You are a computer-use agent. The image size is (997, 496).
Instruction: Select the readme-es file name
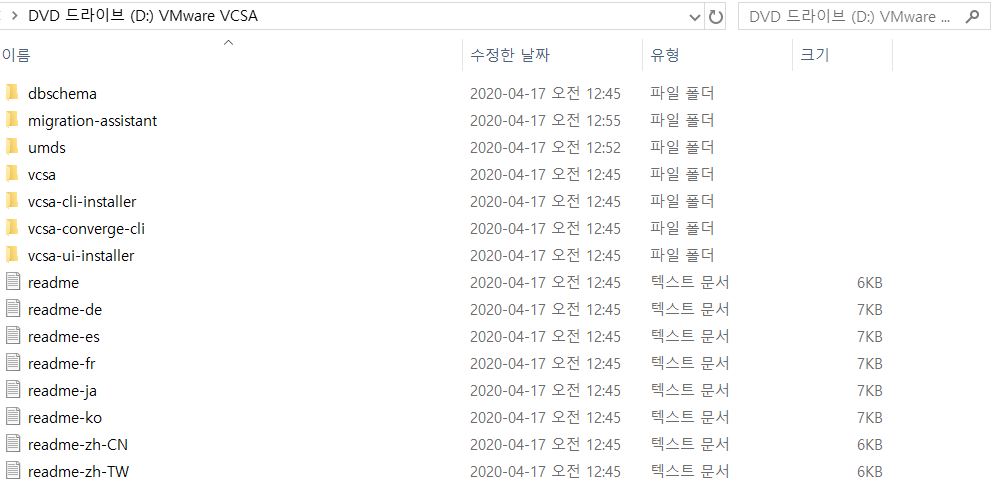[x=64, y=336]
